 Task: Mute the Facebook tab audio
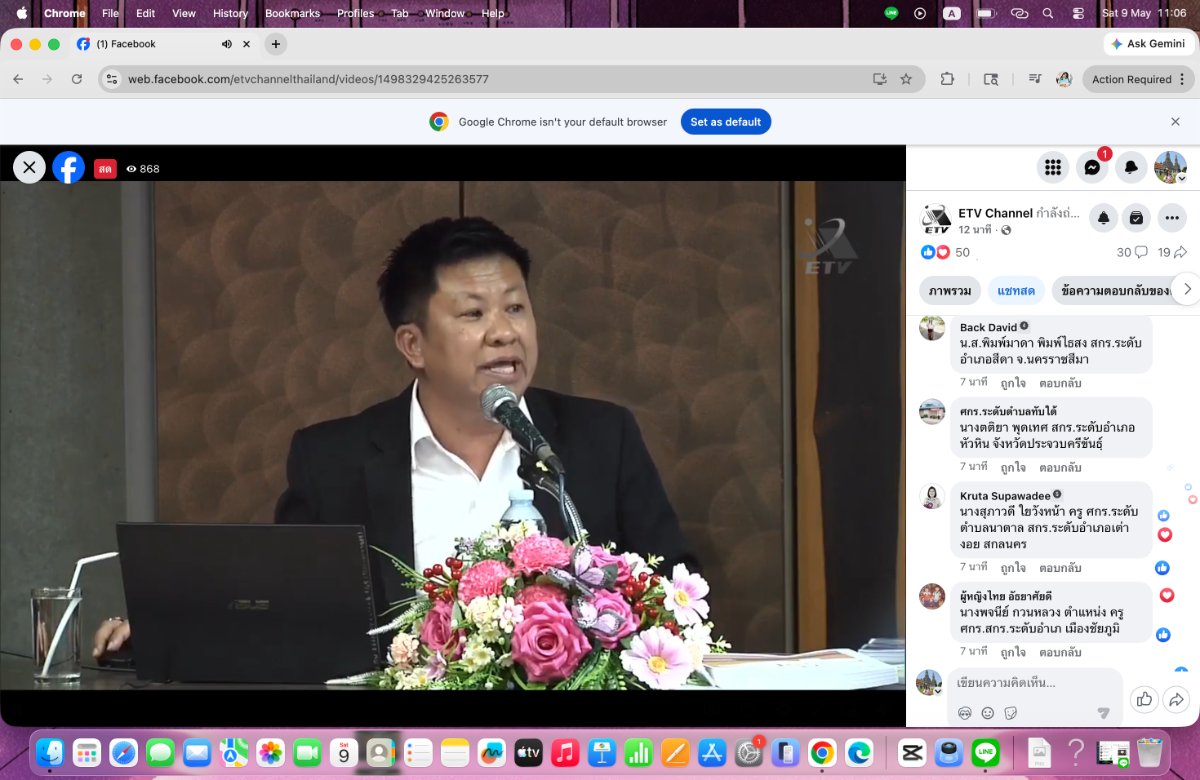pyautogui.click(x=227, y=44)
